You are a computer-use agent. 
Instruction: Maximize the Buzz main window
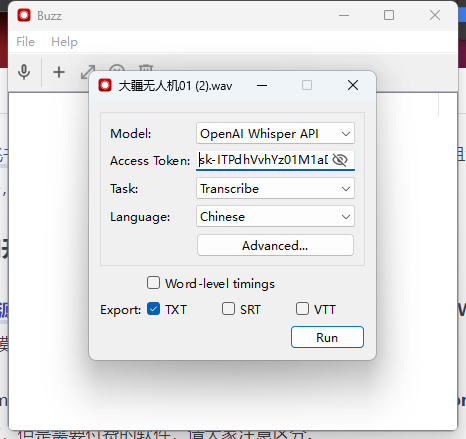389,15
